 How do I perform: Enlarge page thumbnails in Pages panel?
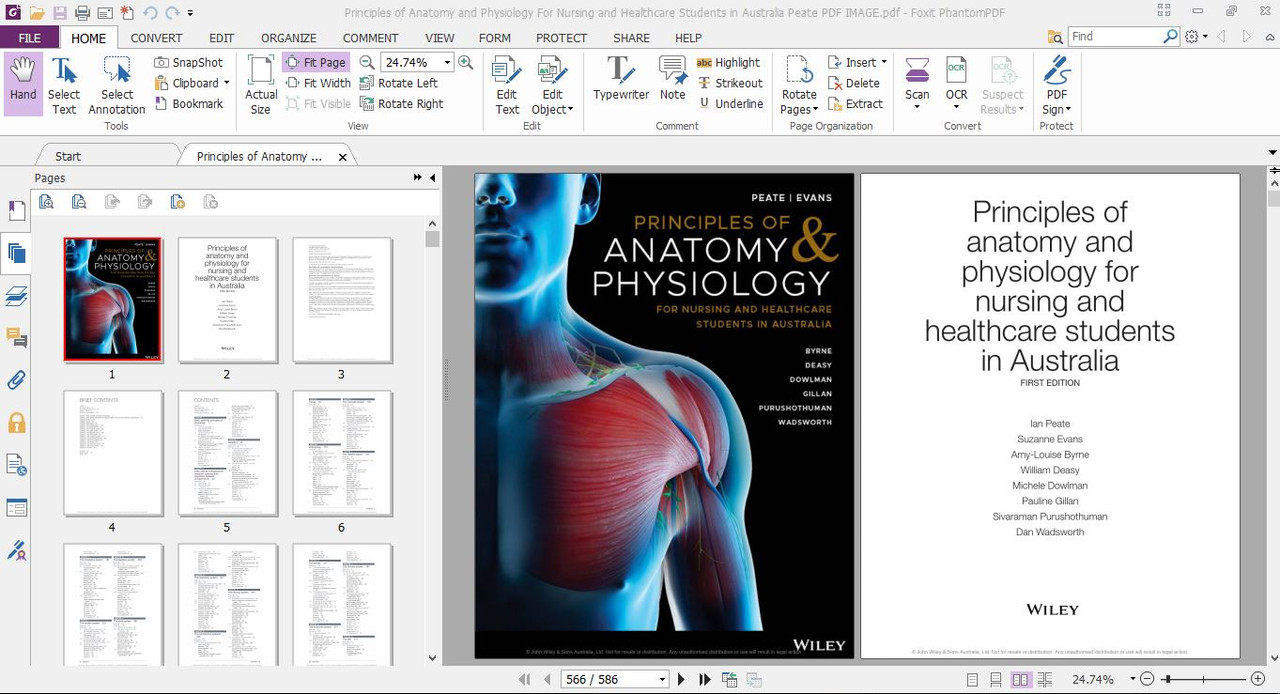click(46, 202)
